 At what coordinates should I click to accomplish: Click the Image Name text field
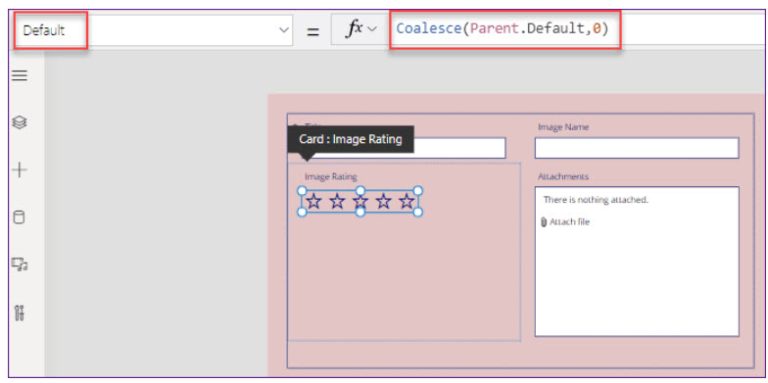pyautogui.click(x=637, y=148)
